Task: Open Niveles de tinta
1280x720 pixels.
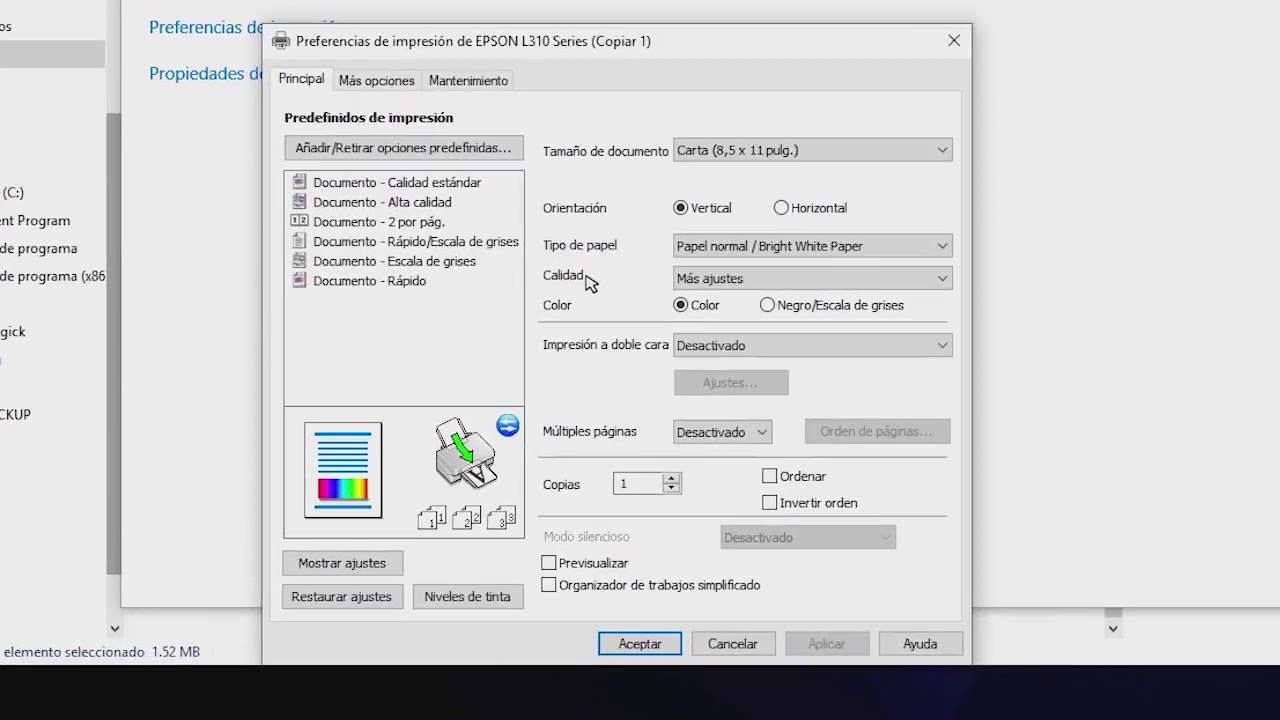Action: (x=467, y=597)
